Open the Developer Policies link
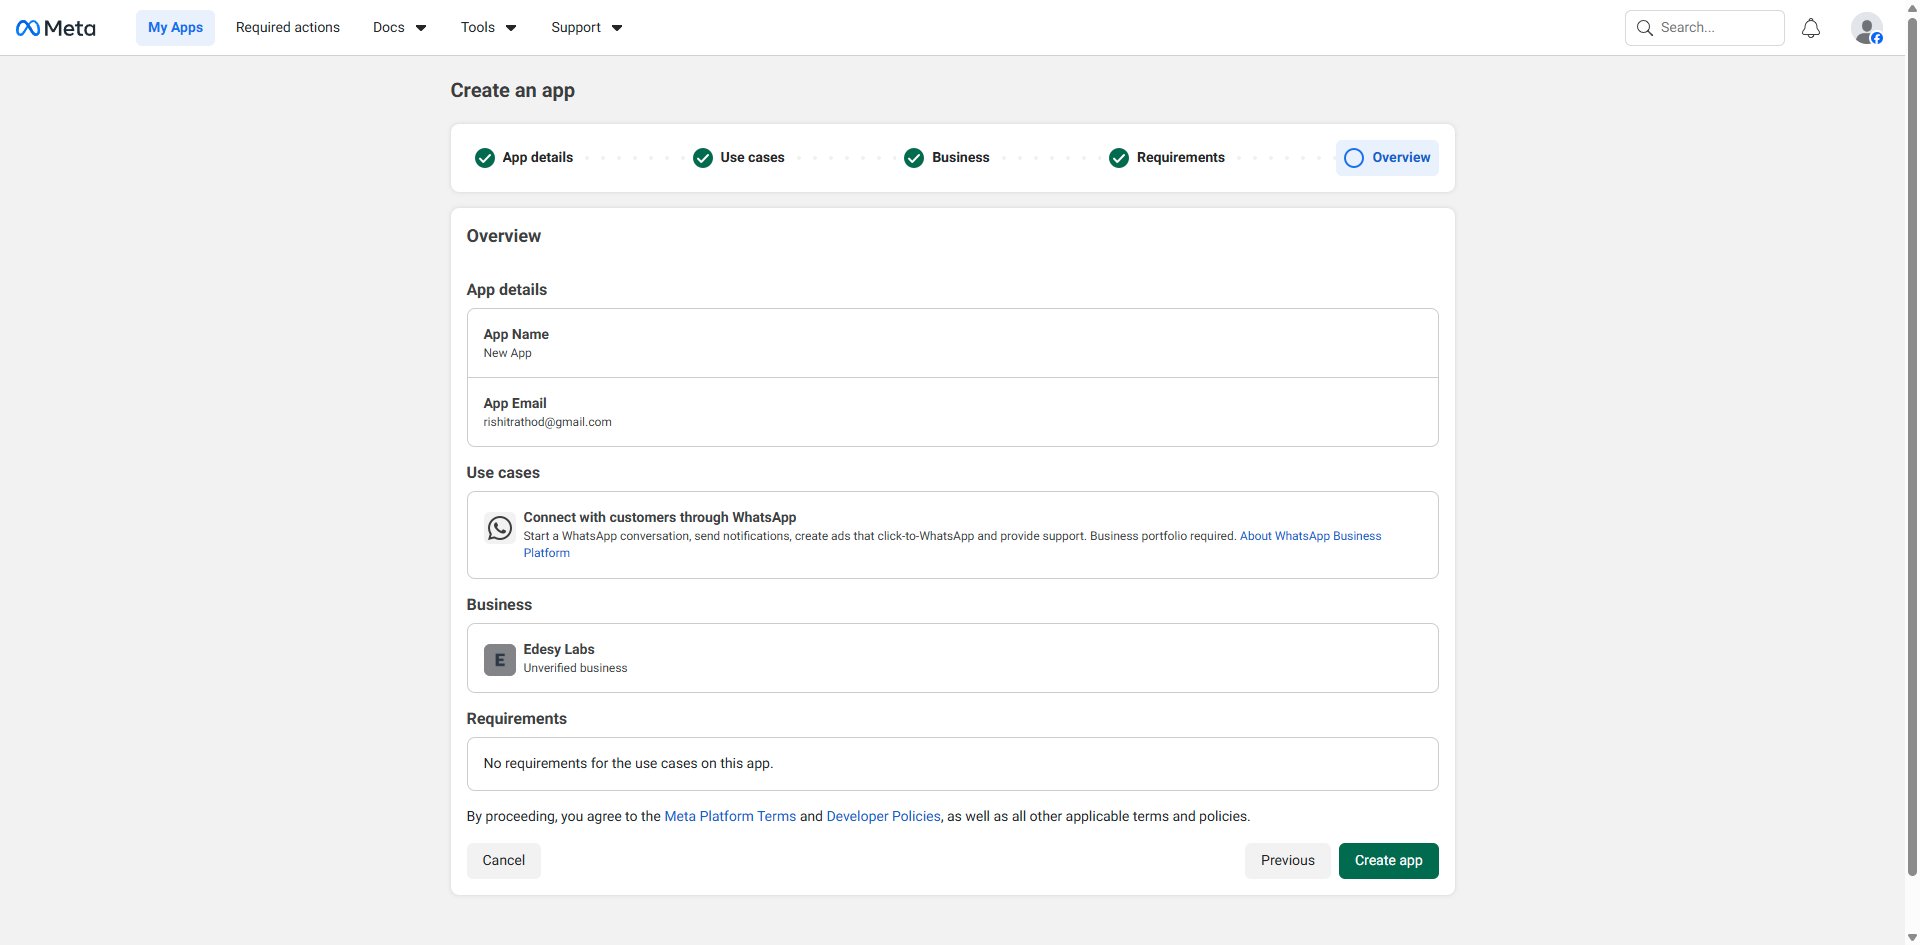Screen dimensions: 1920x945 884,817
